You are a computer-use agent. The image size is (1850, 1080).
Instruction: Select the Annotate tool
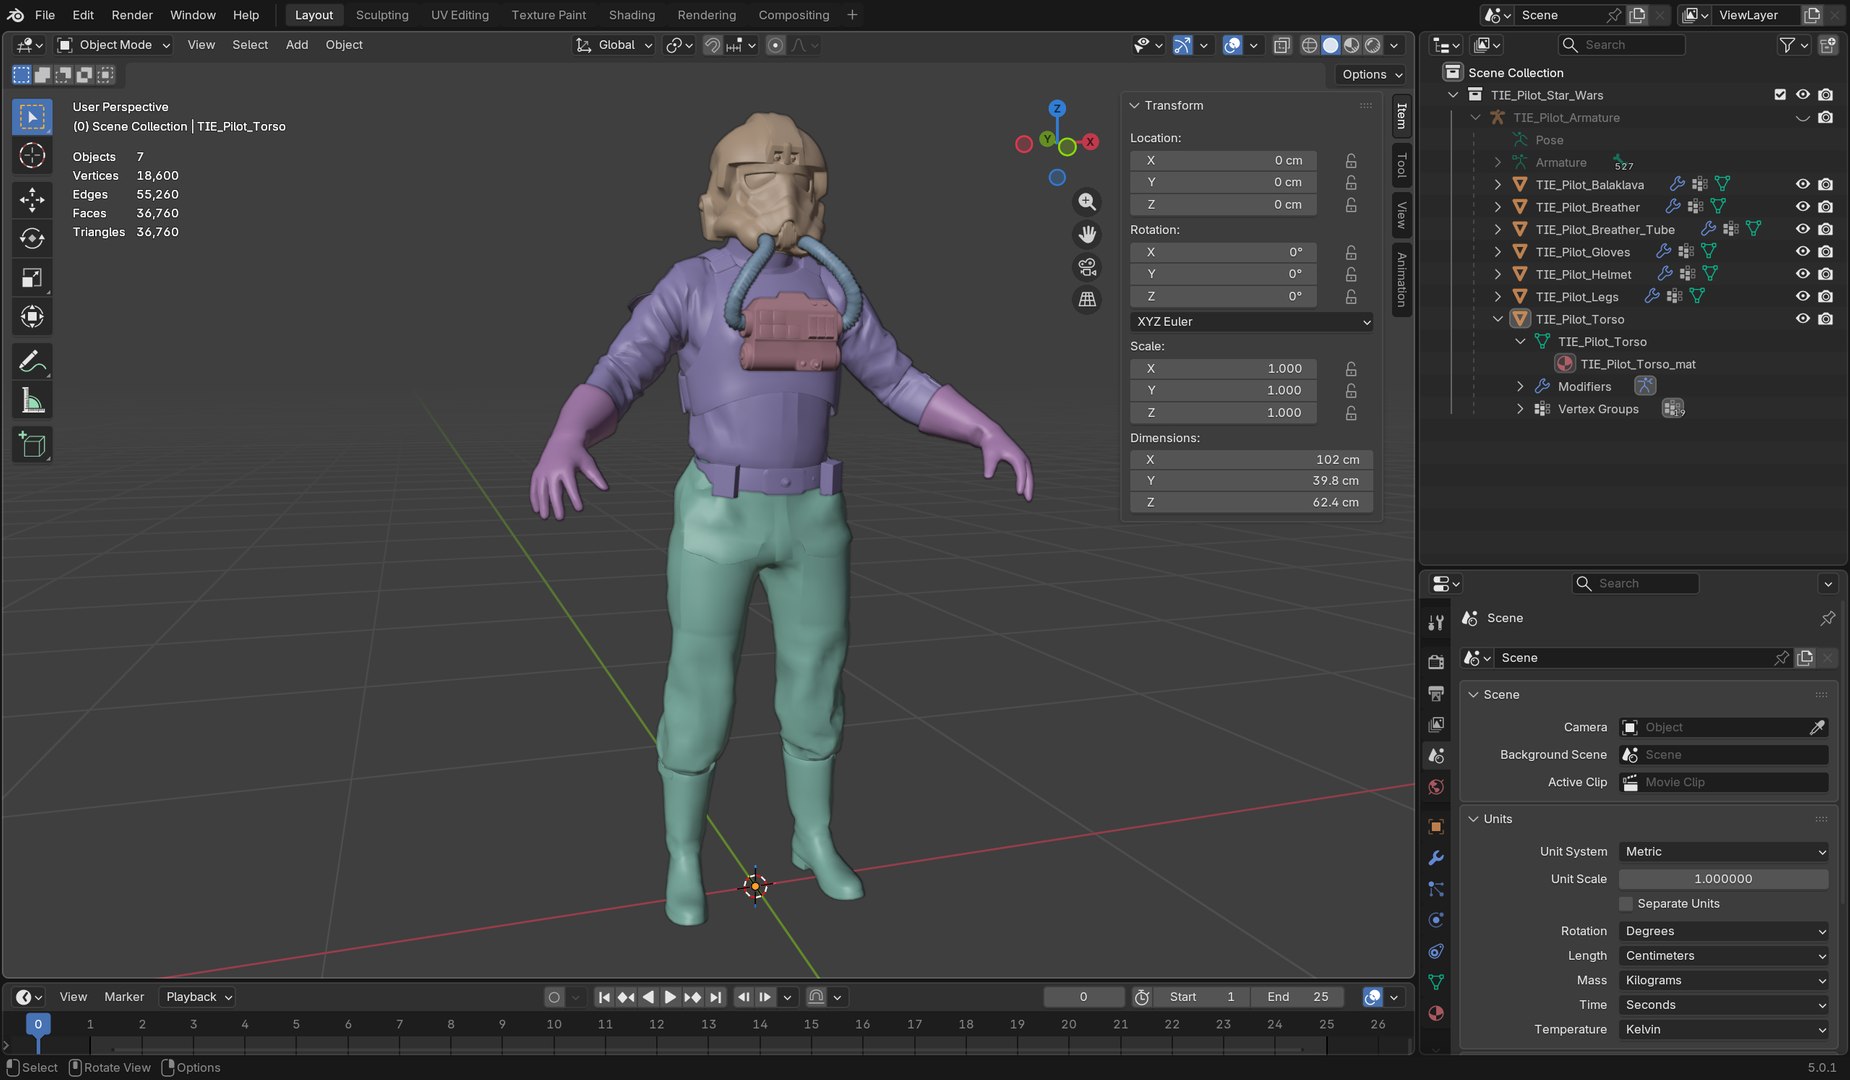pos(32,362)
